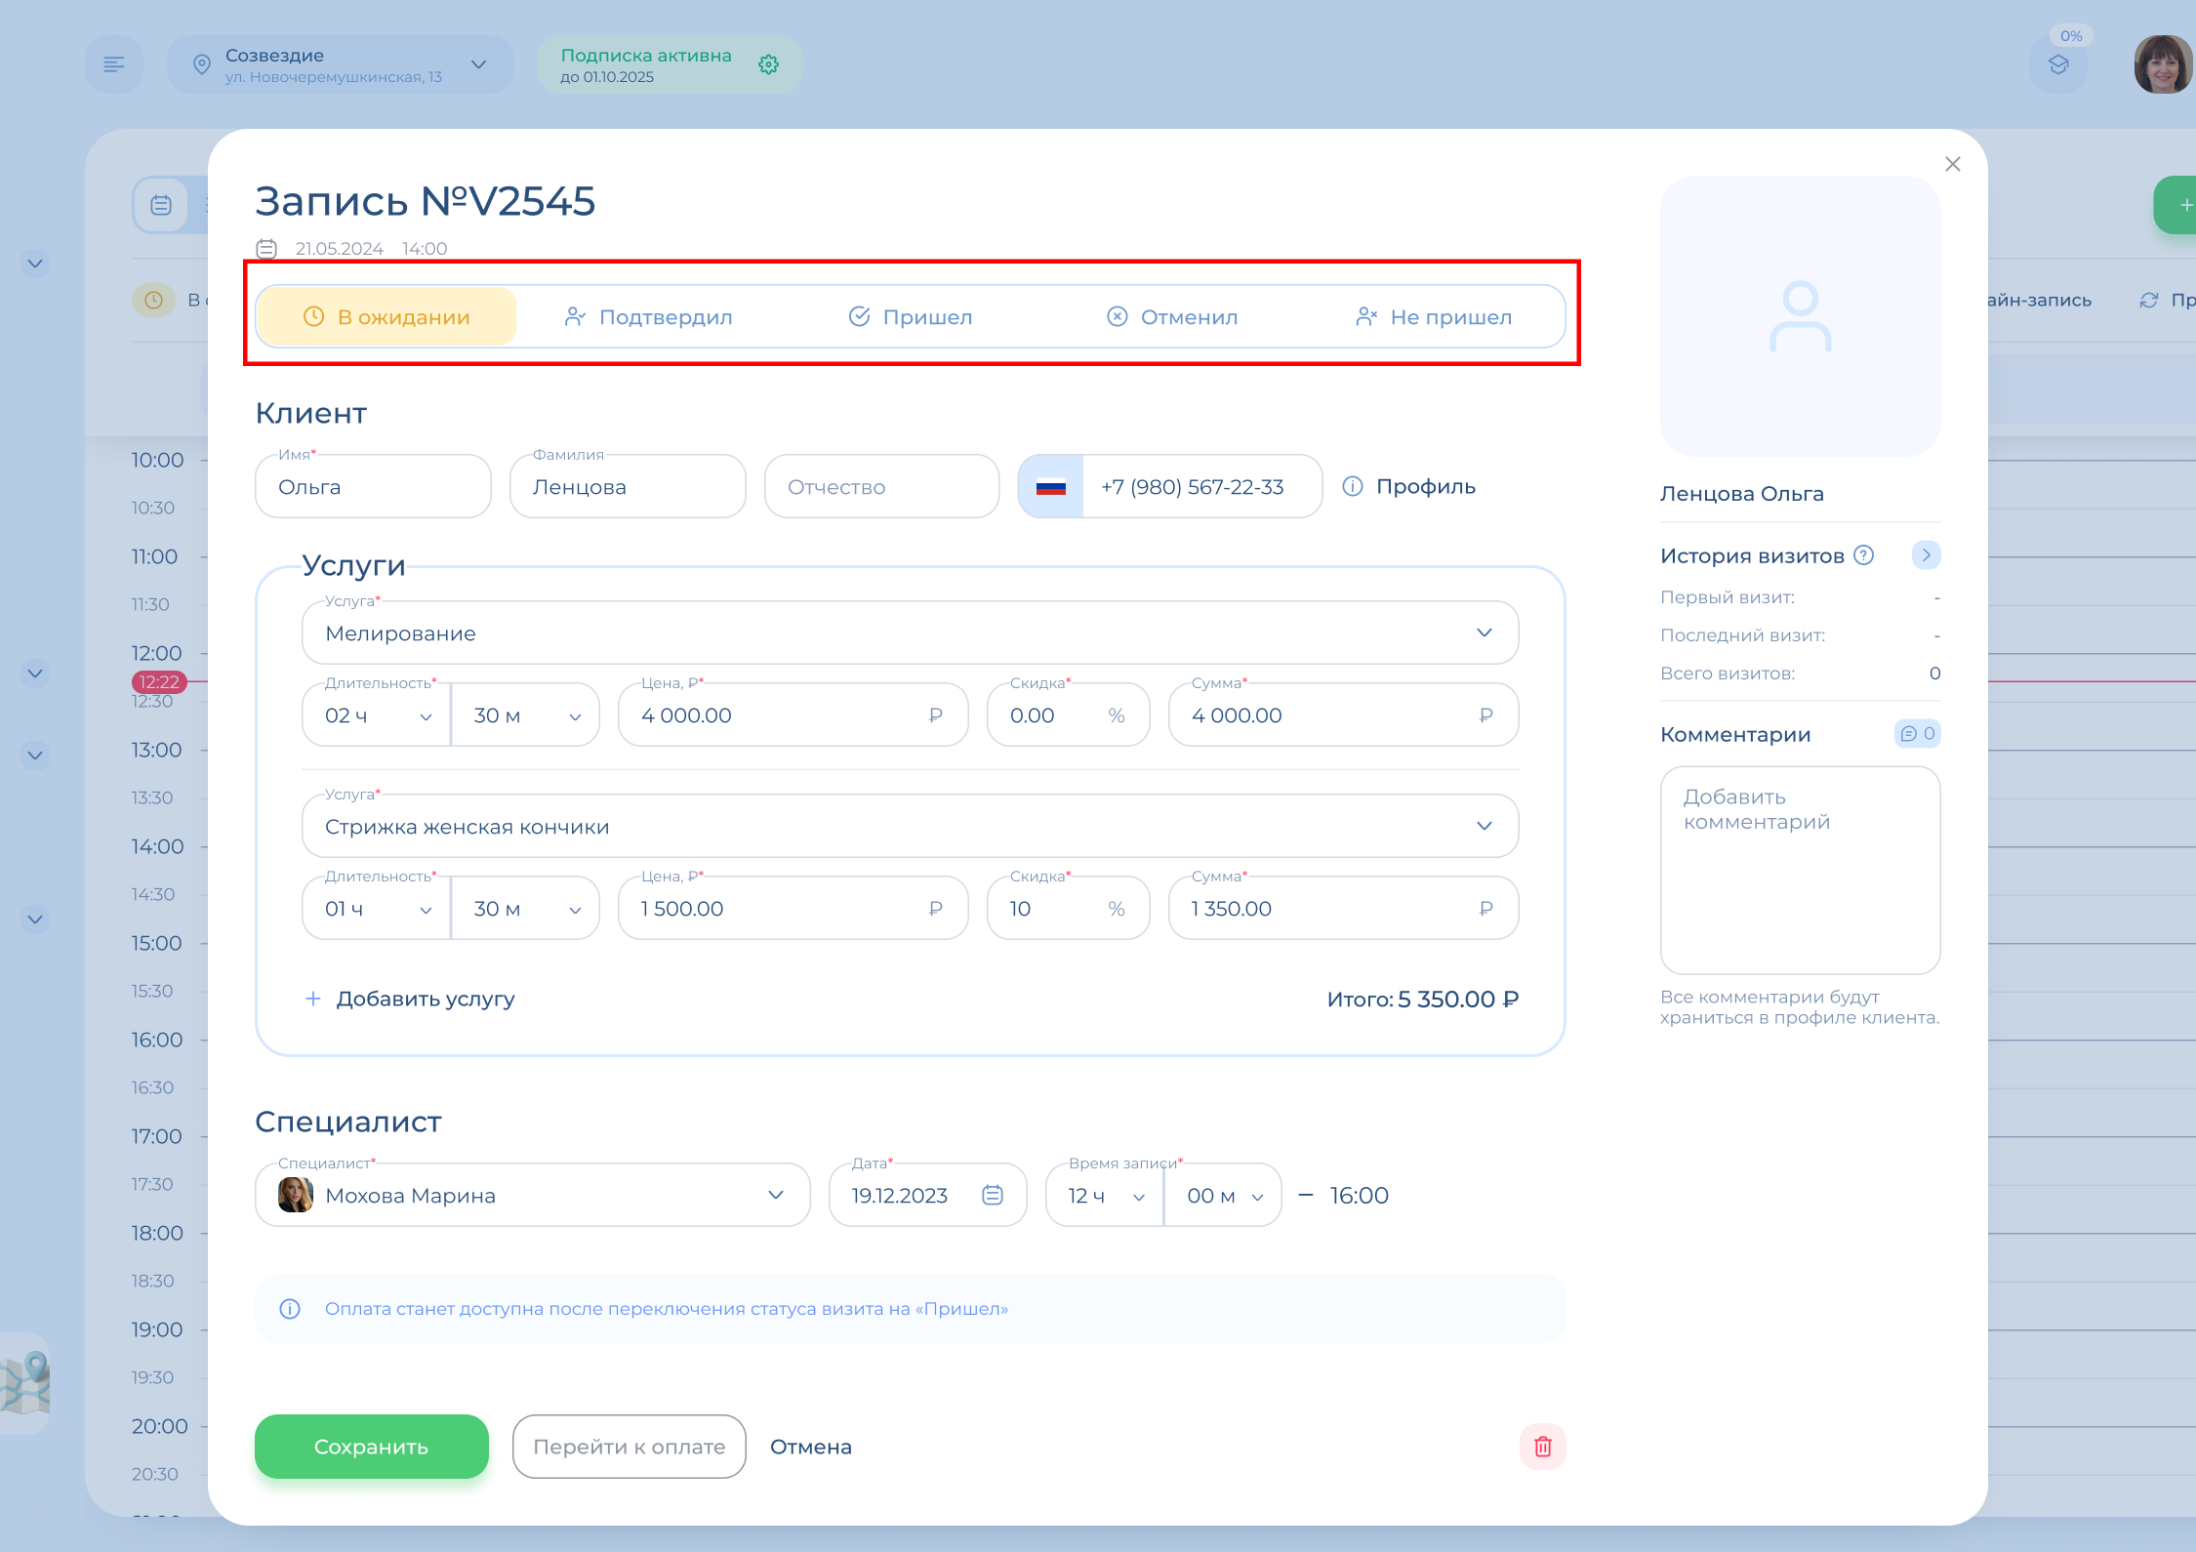2196x1552 pixels.
Task: Mark visit as Не пришел
Action: [x=1433, y=317]
